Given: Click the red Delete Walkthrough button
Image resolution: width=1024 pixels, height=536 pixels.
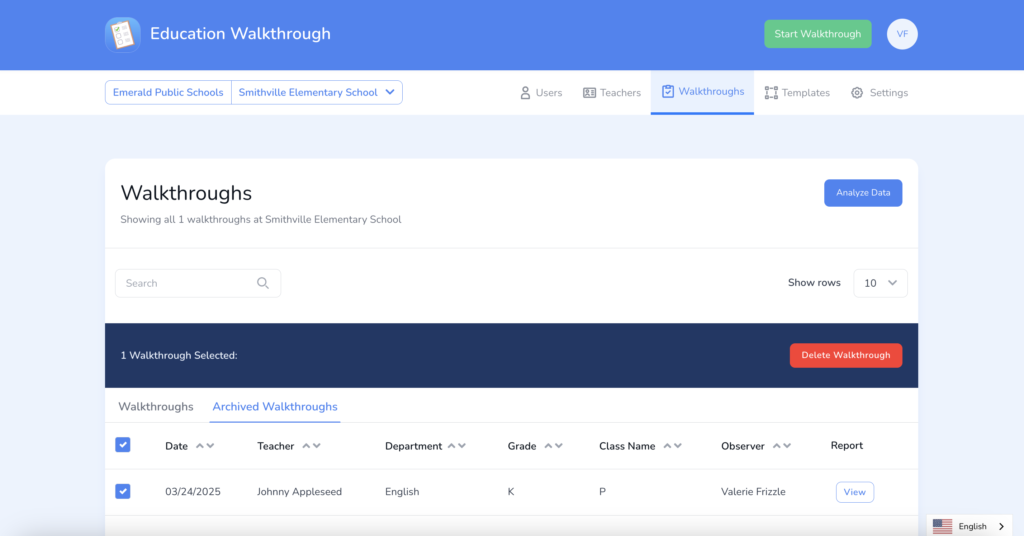Looking at the screenshot, I should (846, 355).
